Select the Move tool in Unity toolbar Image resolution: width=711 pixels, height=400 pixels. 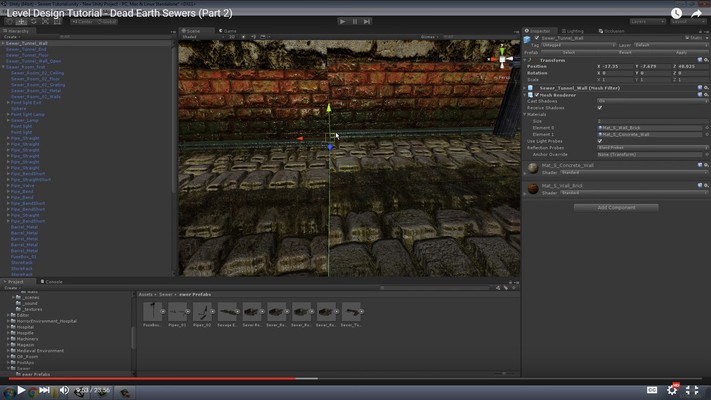click(x=21, y=21)
